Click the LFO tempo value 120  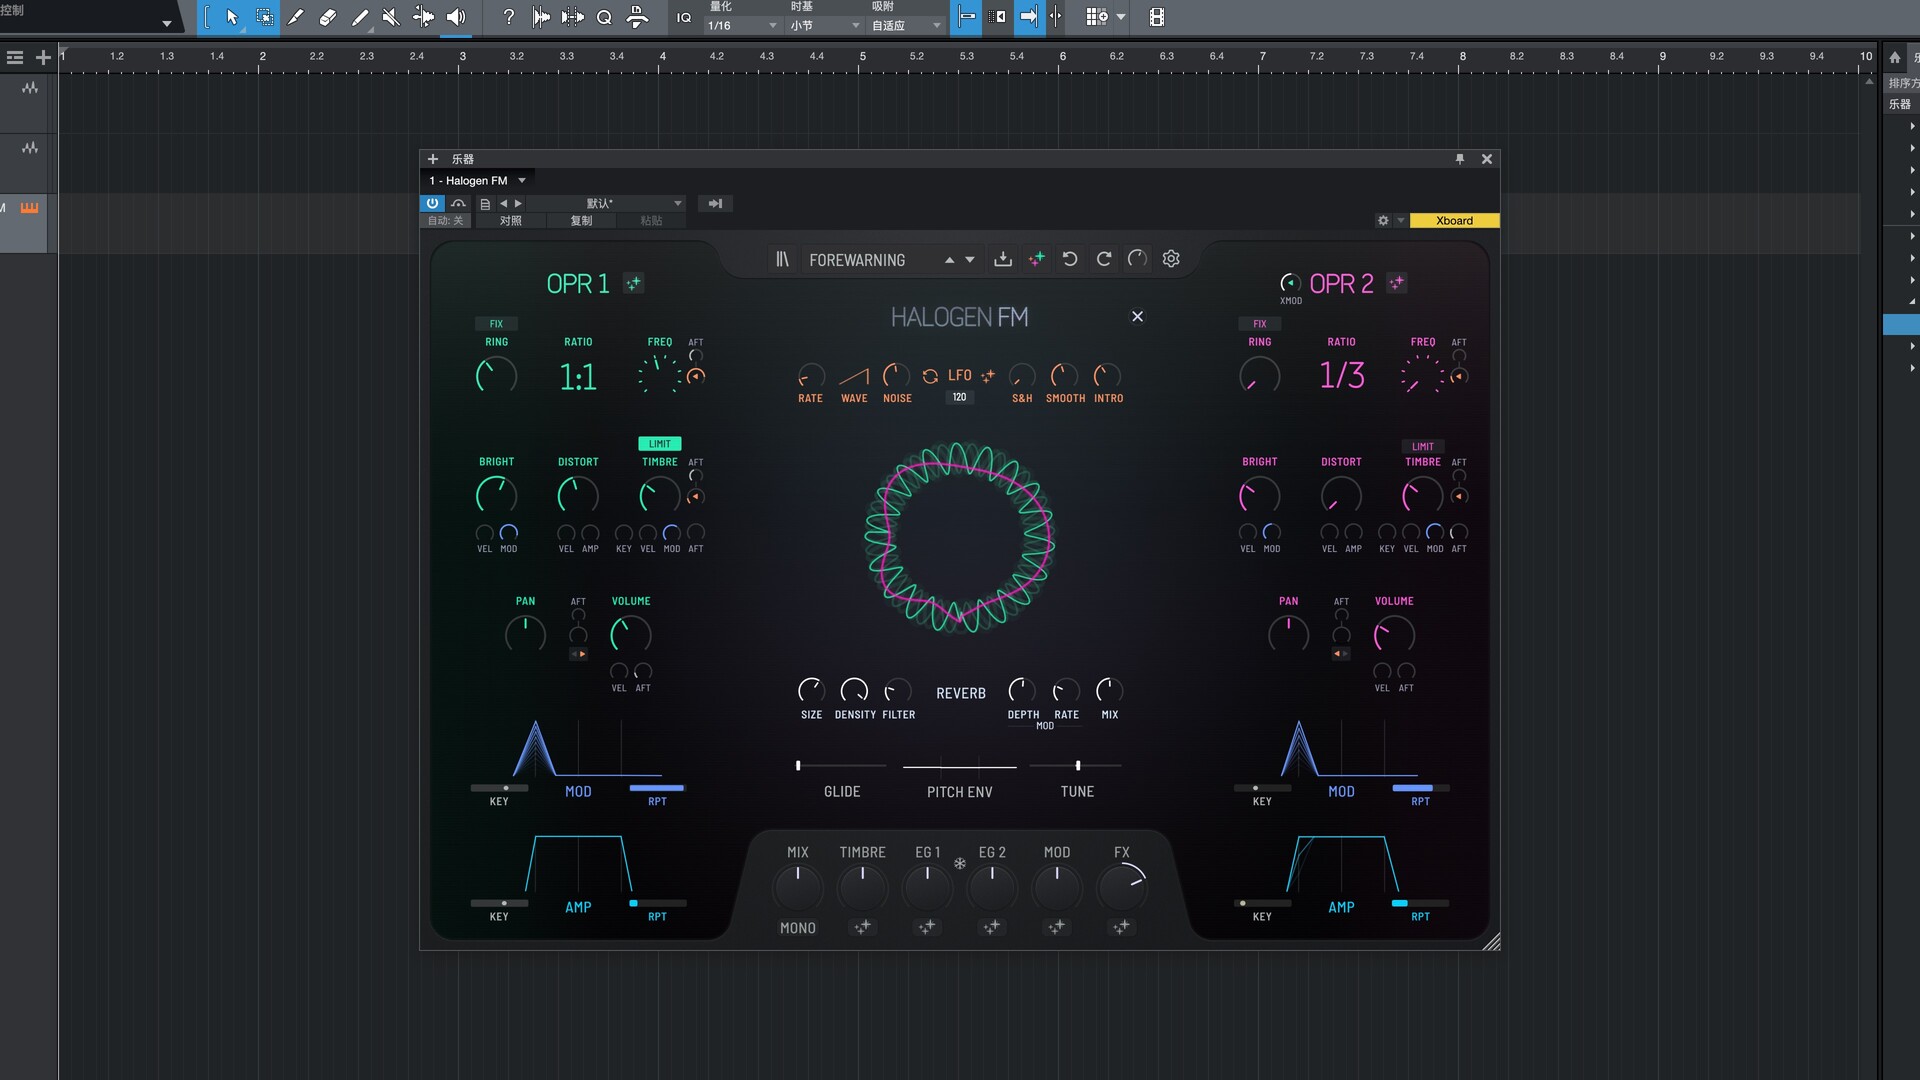click(959, 397)
